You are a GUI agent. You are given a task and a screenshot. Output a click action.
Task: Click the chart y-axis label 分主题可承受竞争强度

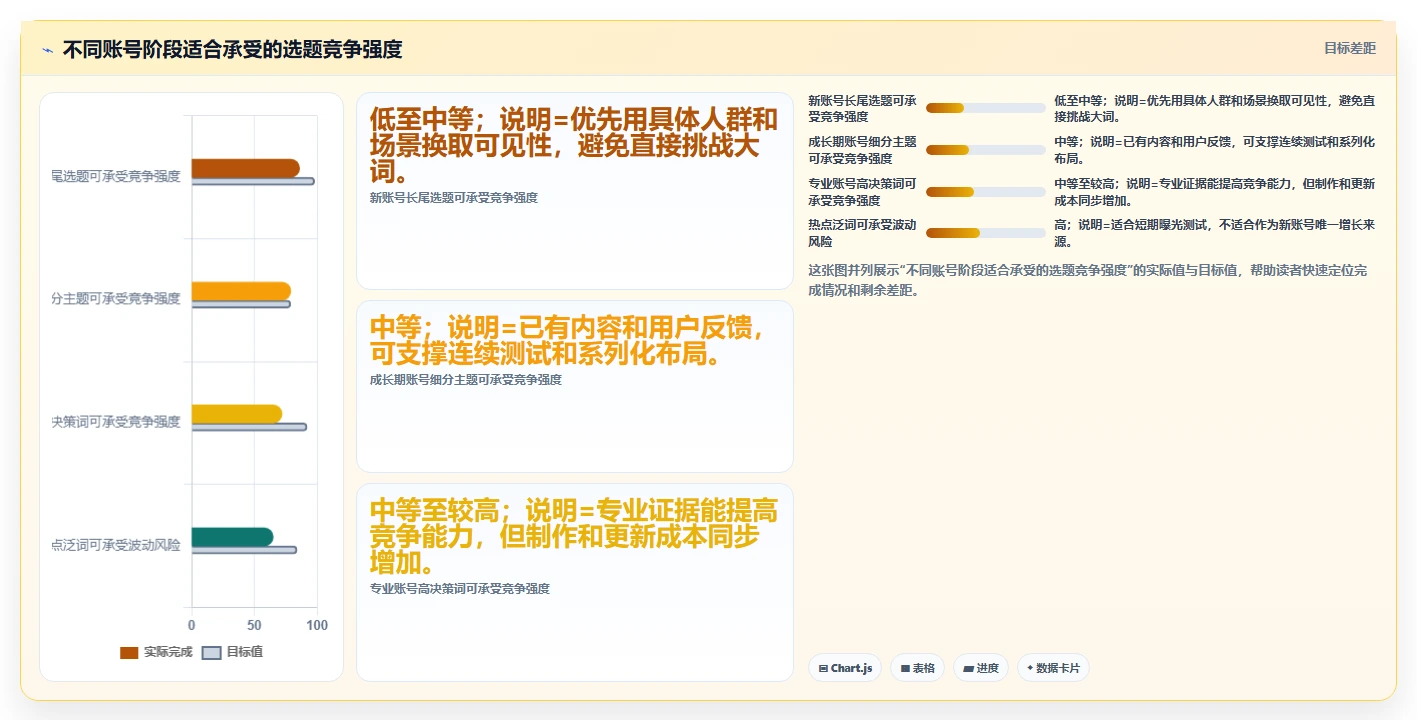tap(116, 299)
